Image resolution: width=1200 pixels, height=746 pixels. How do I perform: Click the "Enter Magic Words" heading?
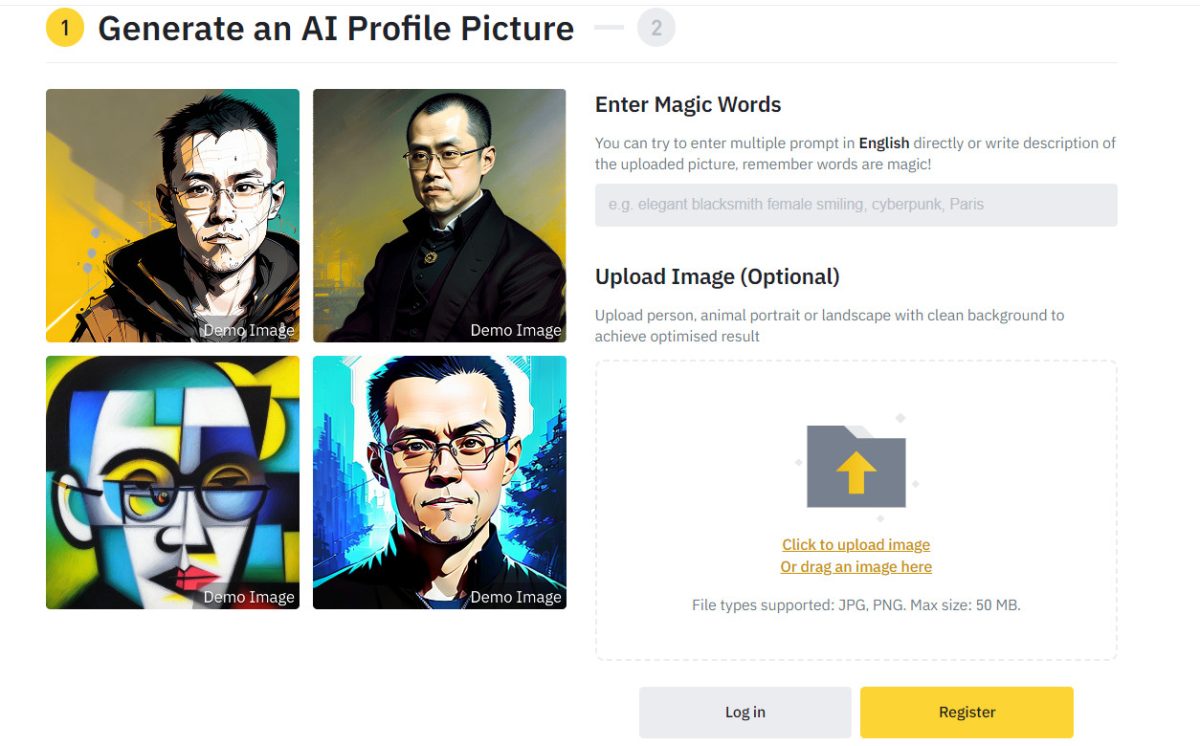688,105
